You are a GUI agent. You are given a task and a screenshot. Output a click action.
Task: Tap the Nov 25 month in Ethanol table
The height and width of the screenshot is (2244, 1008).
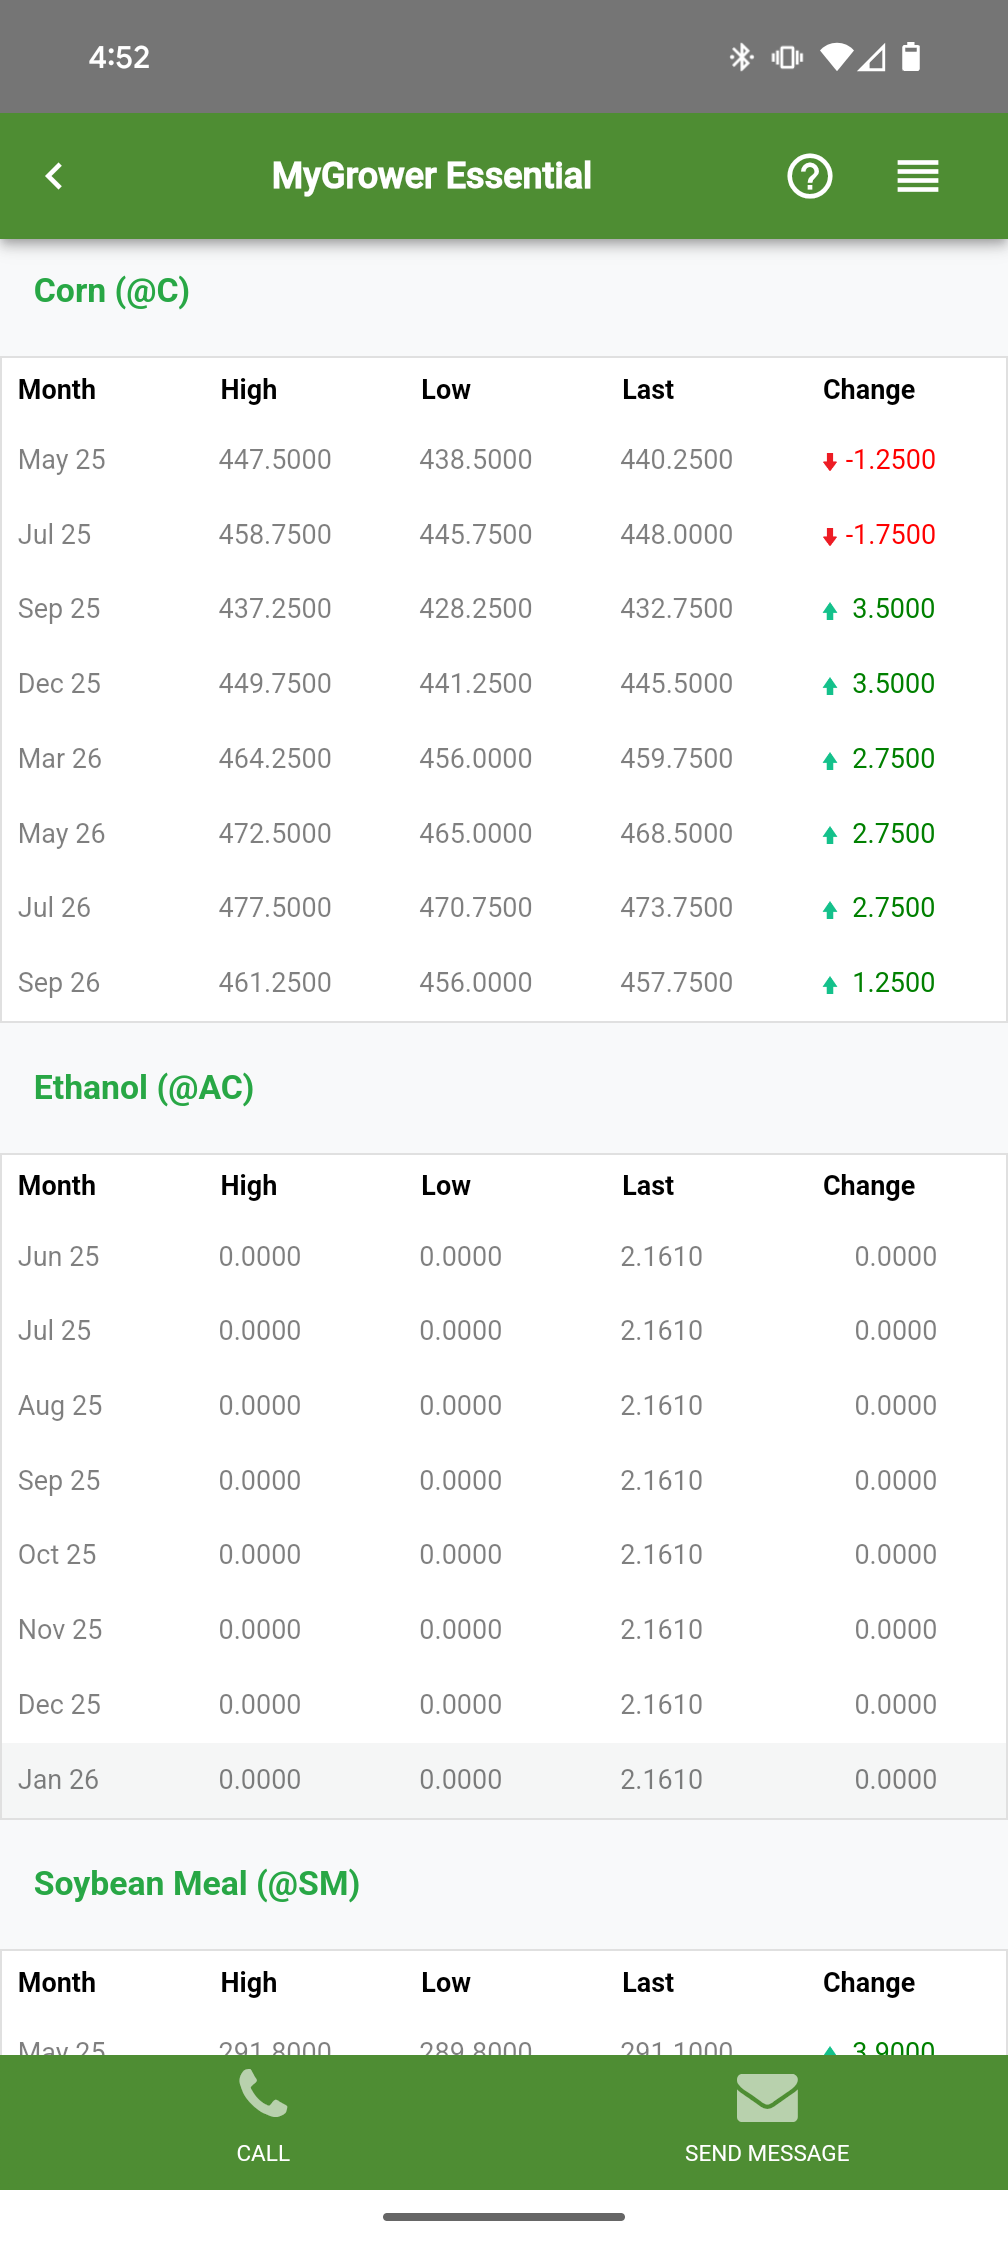point(60,1629)
